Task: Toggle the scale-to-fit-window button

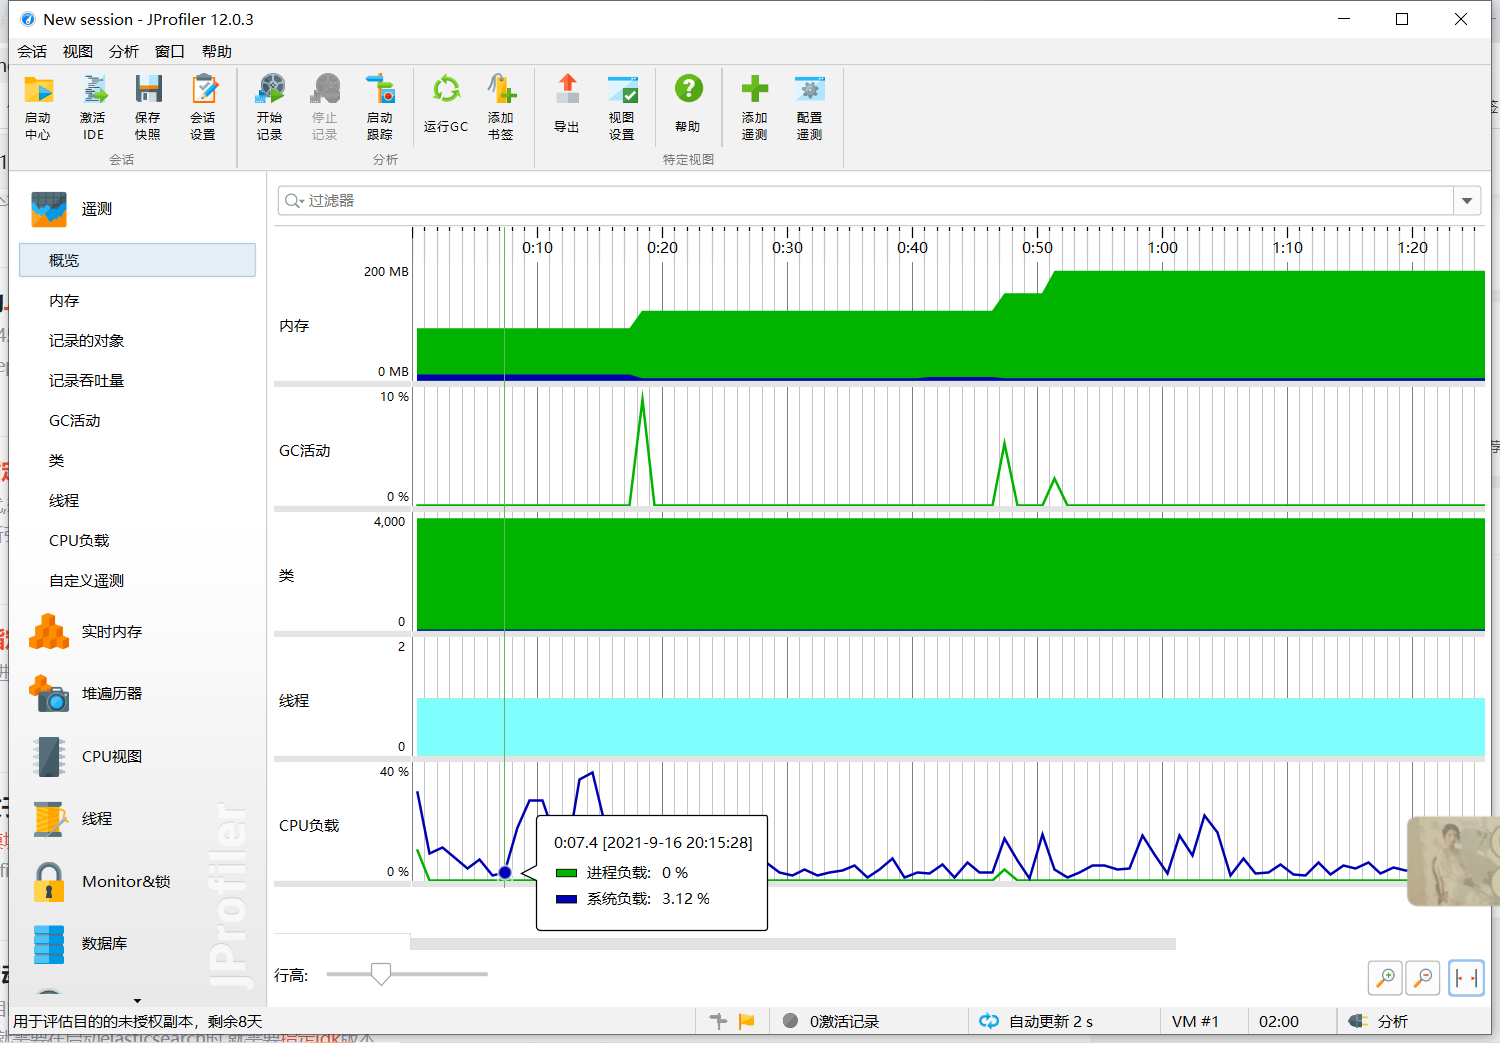Action: (1466, 977)
